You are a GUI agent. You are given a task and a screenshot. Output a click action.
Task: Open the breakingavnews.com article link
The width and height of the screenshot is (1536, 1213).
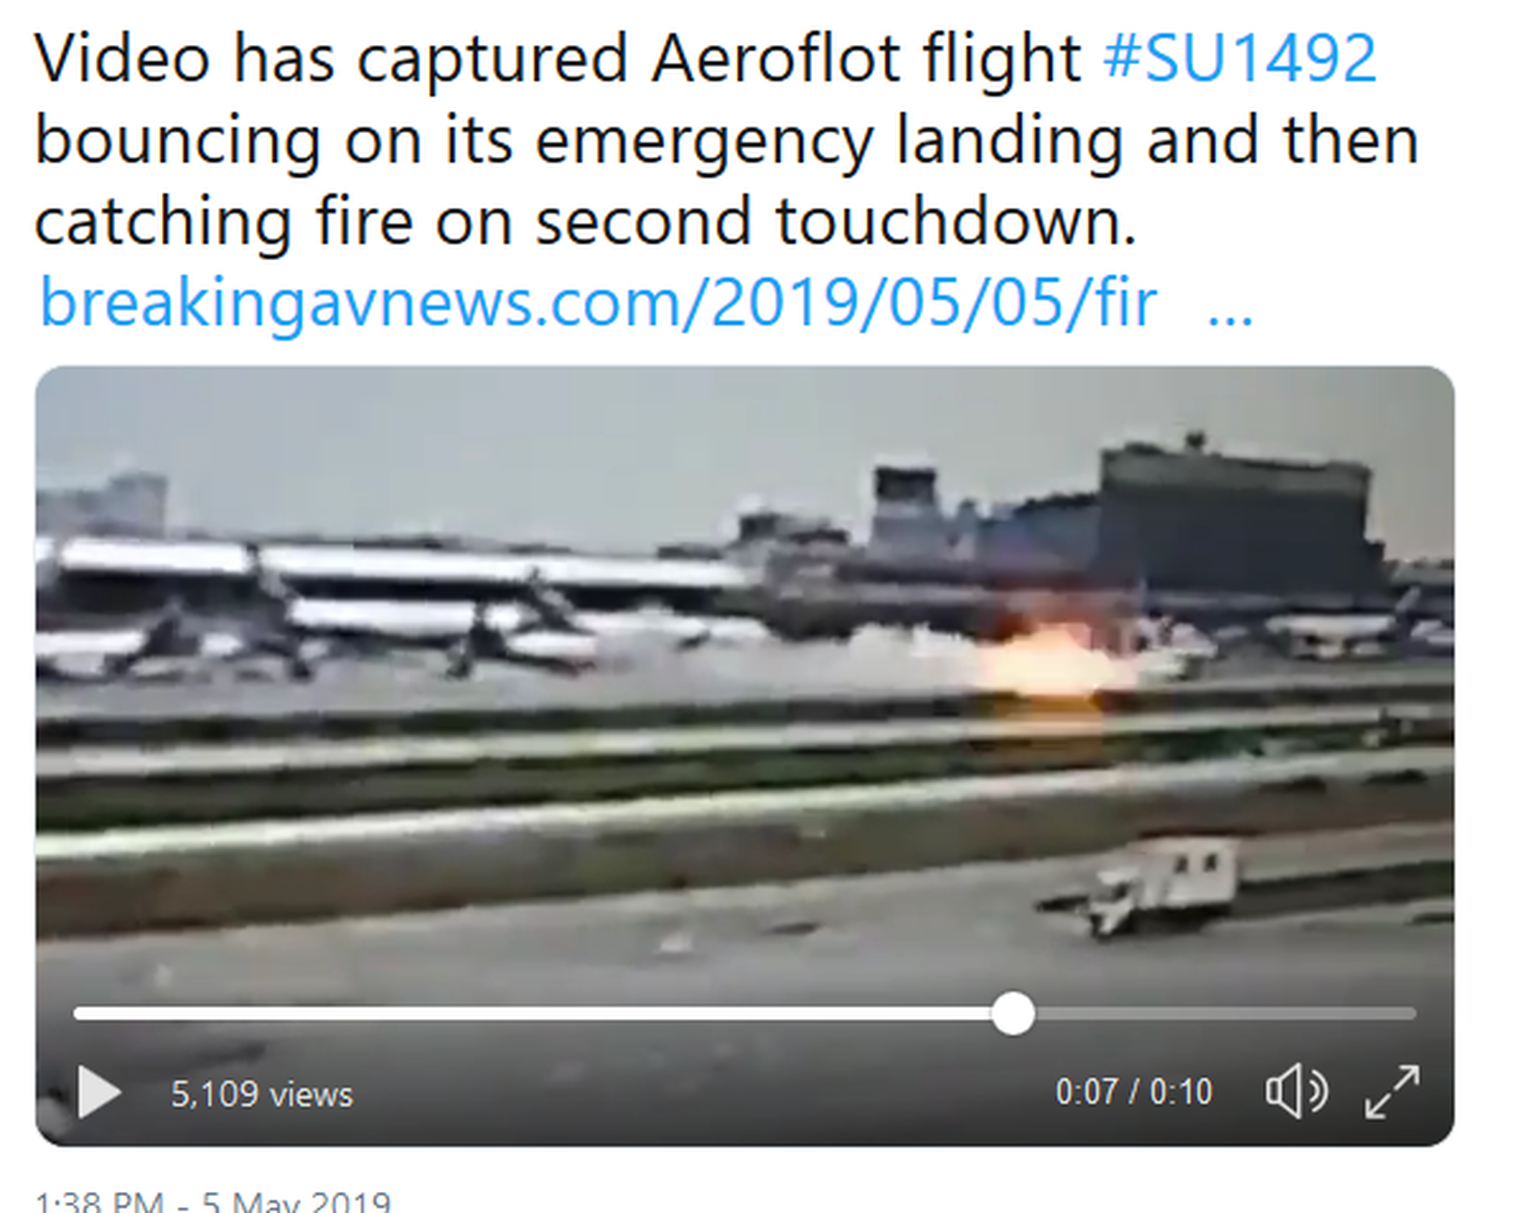[598, 302]
